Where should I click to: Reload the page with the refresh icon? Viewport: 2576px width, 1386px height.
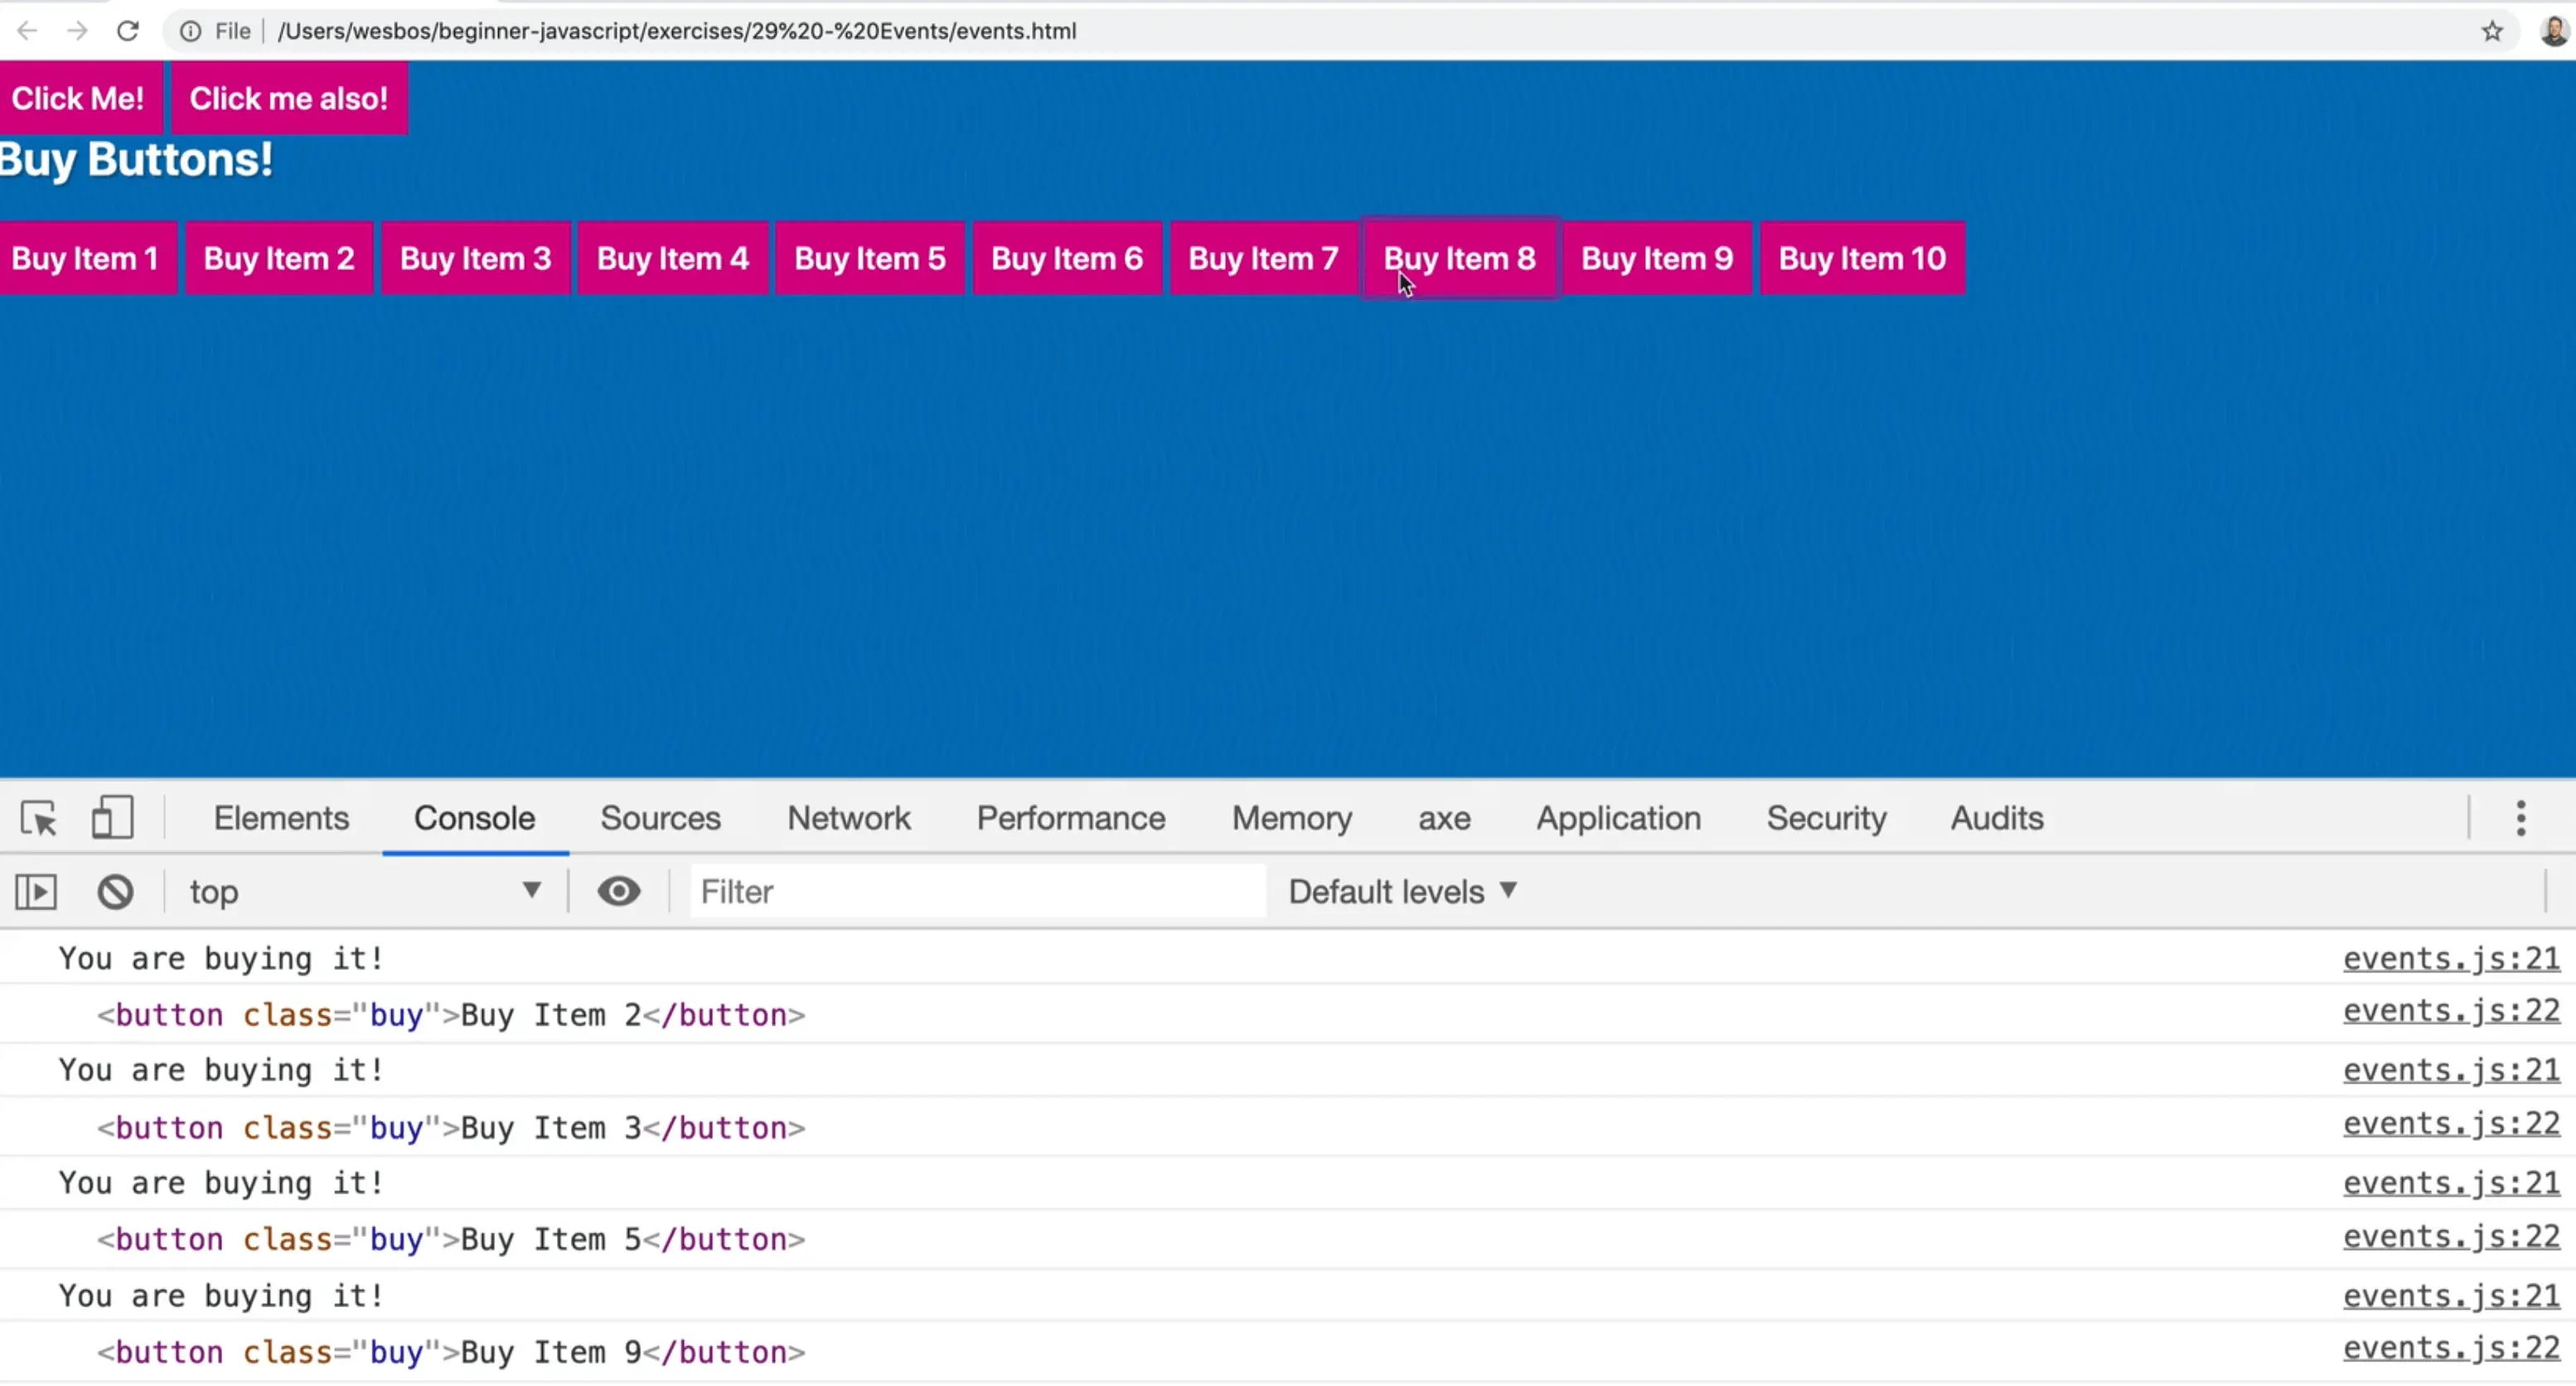[x=128, y=31]
